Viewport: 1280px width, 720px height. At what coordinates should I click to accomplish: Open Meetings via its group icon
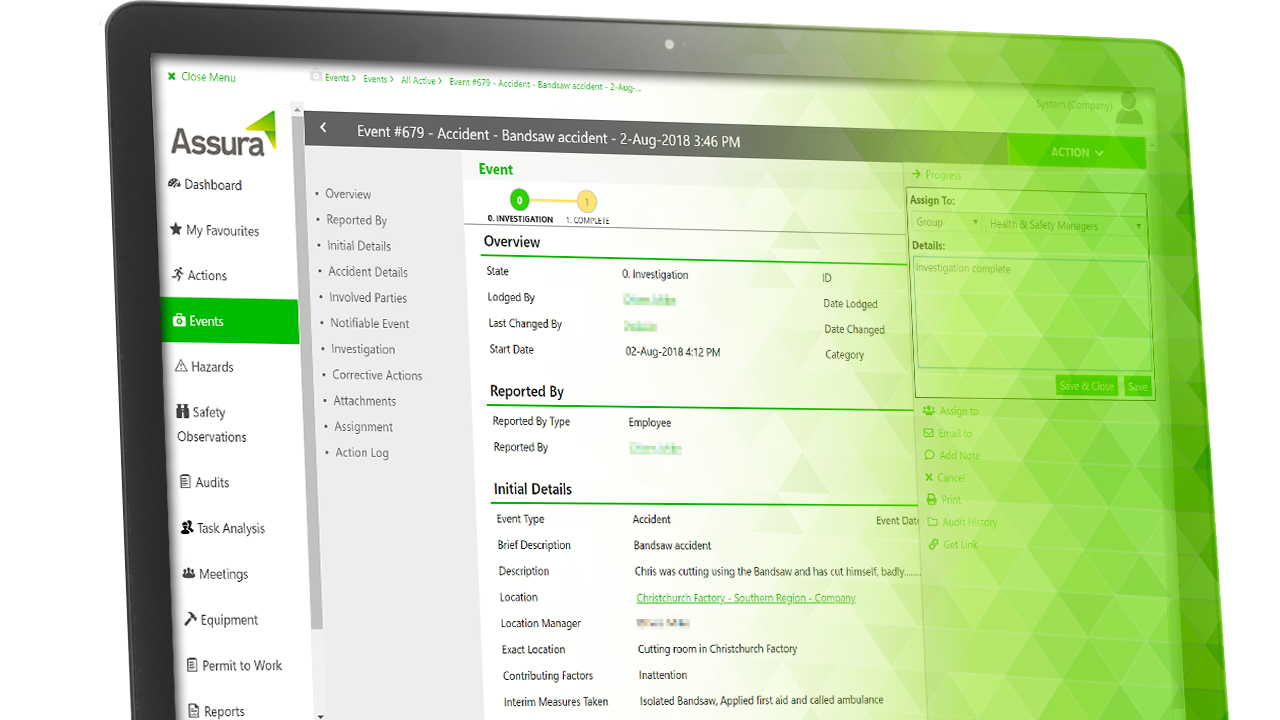click(189, 573)
